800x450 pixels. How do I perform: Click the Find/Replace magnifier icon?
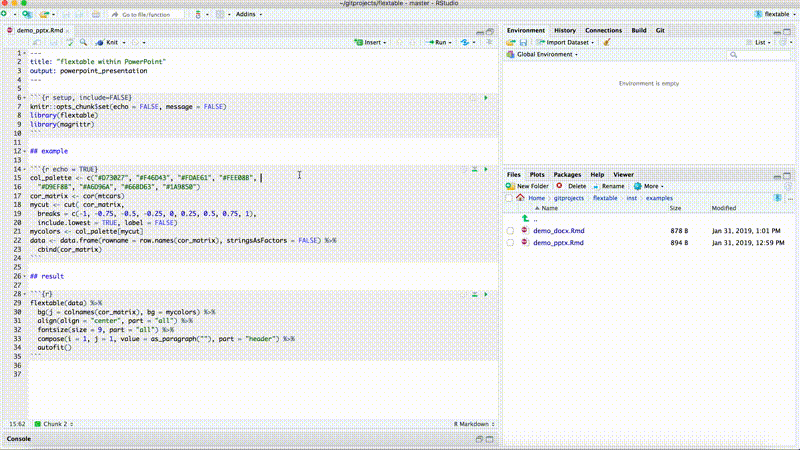(84, 42)
